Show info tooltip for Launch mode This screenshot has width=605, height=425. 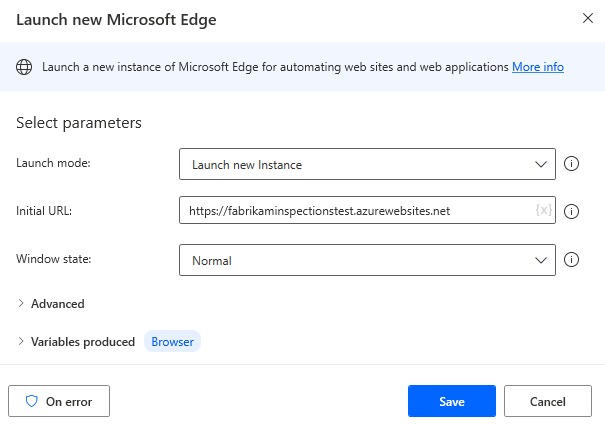[572, 164]
